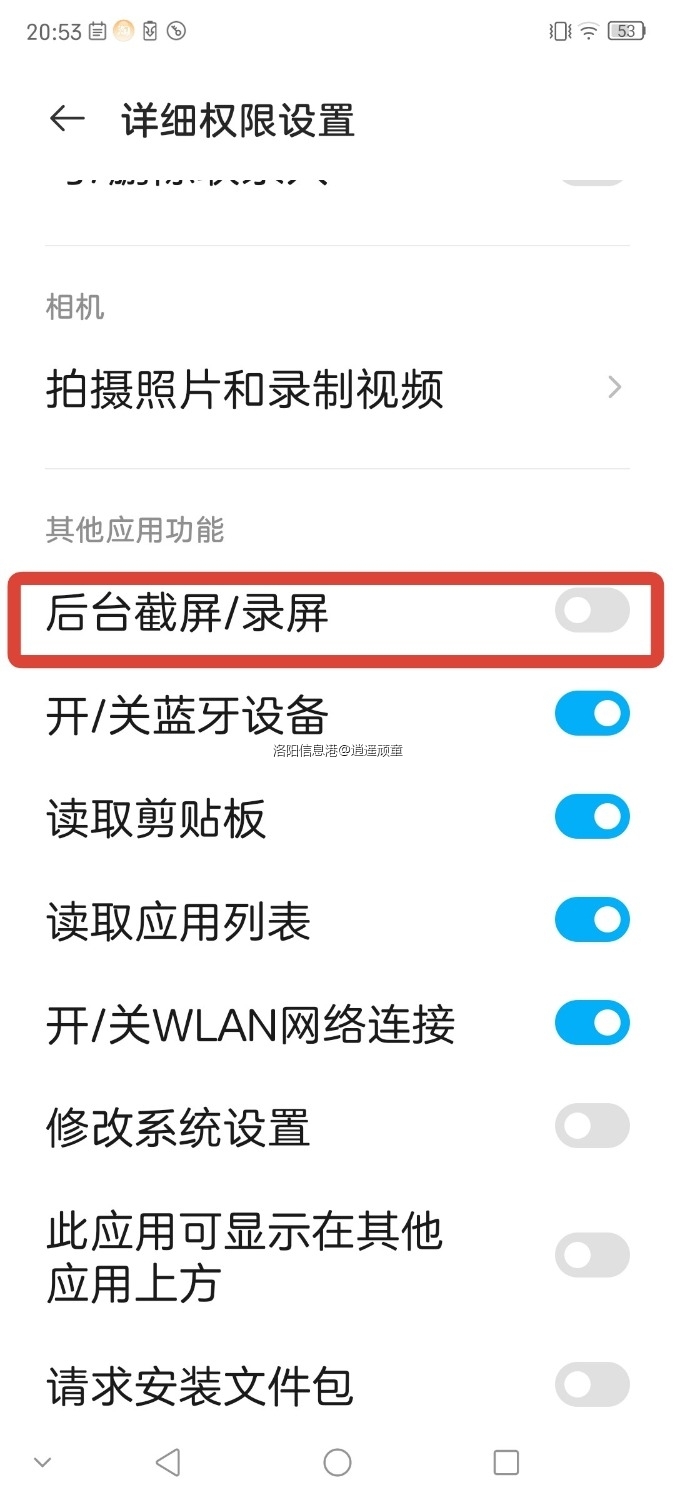This screenshot has height=1500, width=675.
Task: Tap the vibrate mode status icon
Action: click(560, 31)
